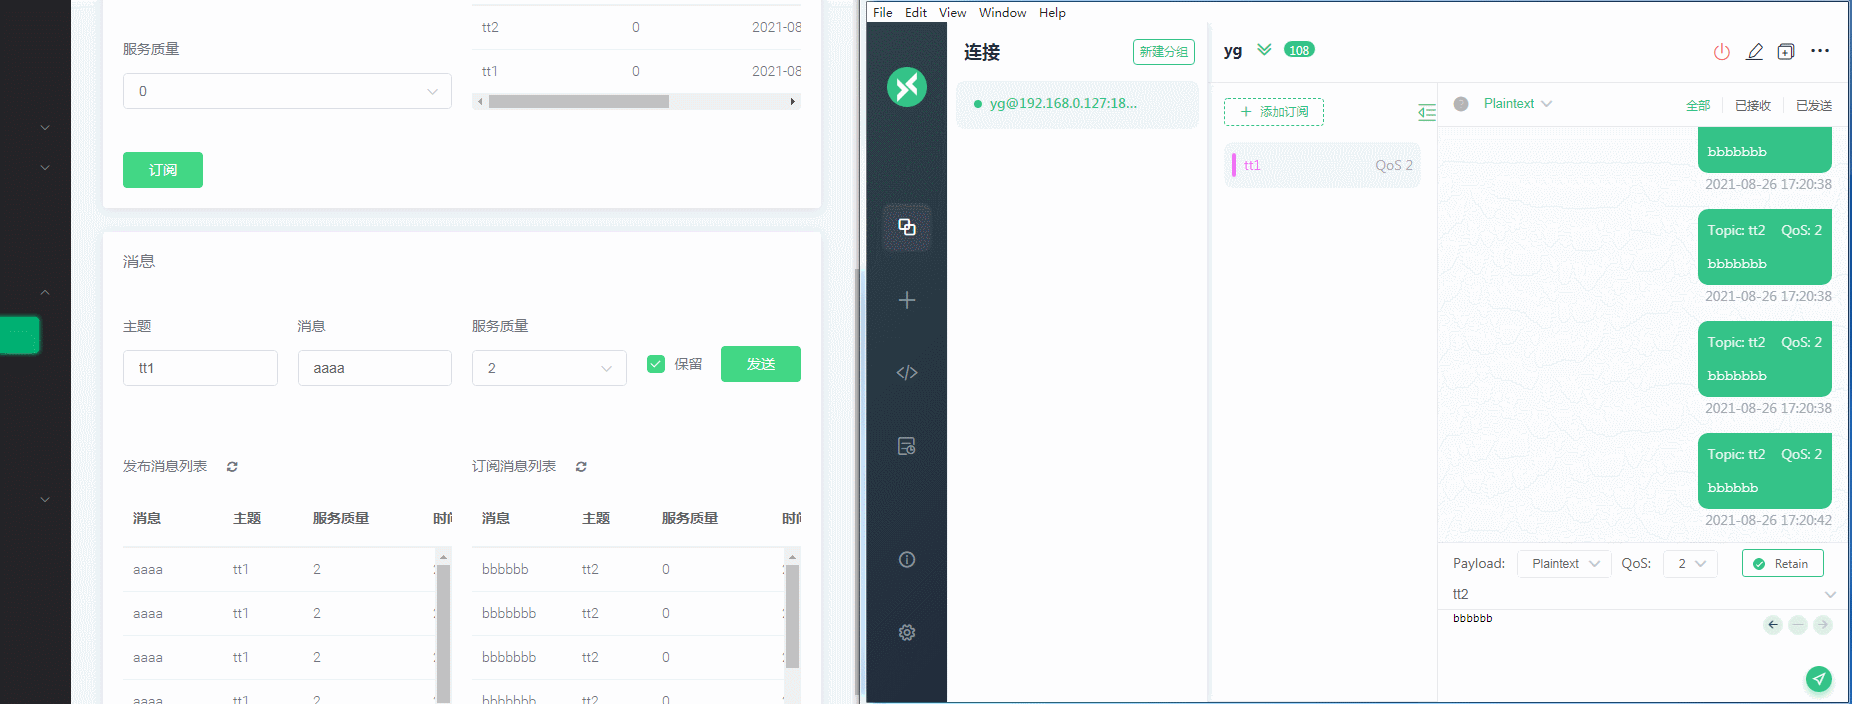Click the 订阅消息列表 vertical scrollbar thumb
Screen dimensions: 1852x704
pos(792,616)
